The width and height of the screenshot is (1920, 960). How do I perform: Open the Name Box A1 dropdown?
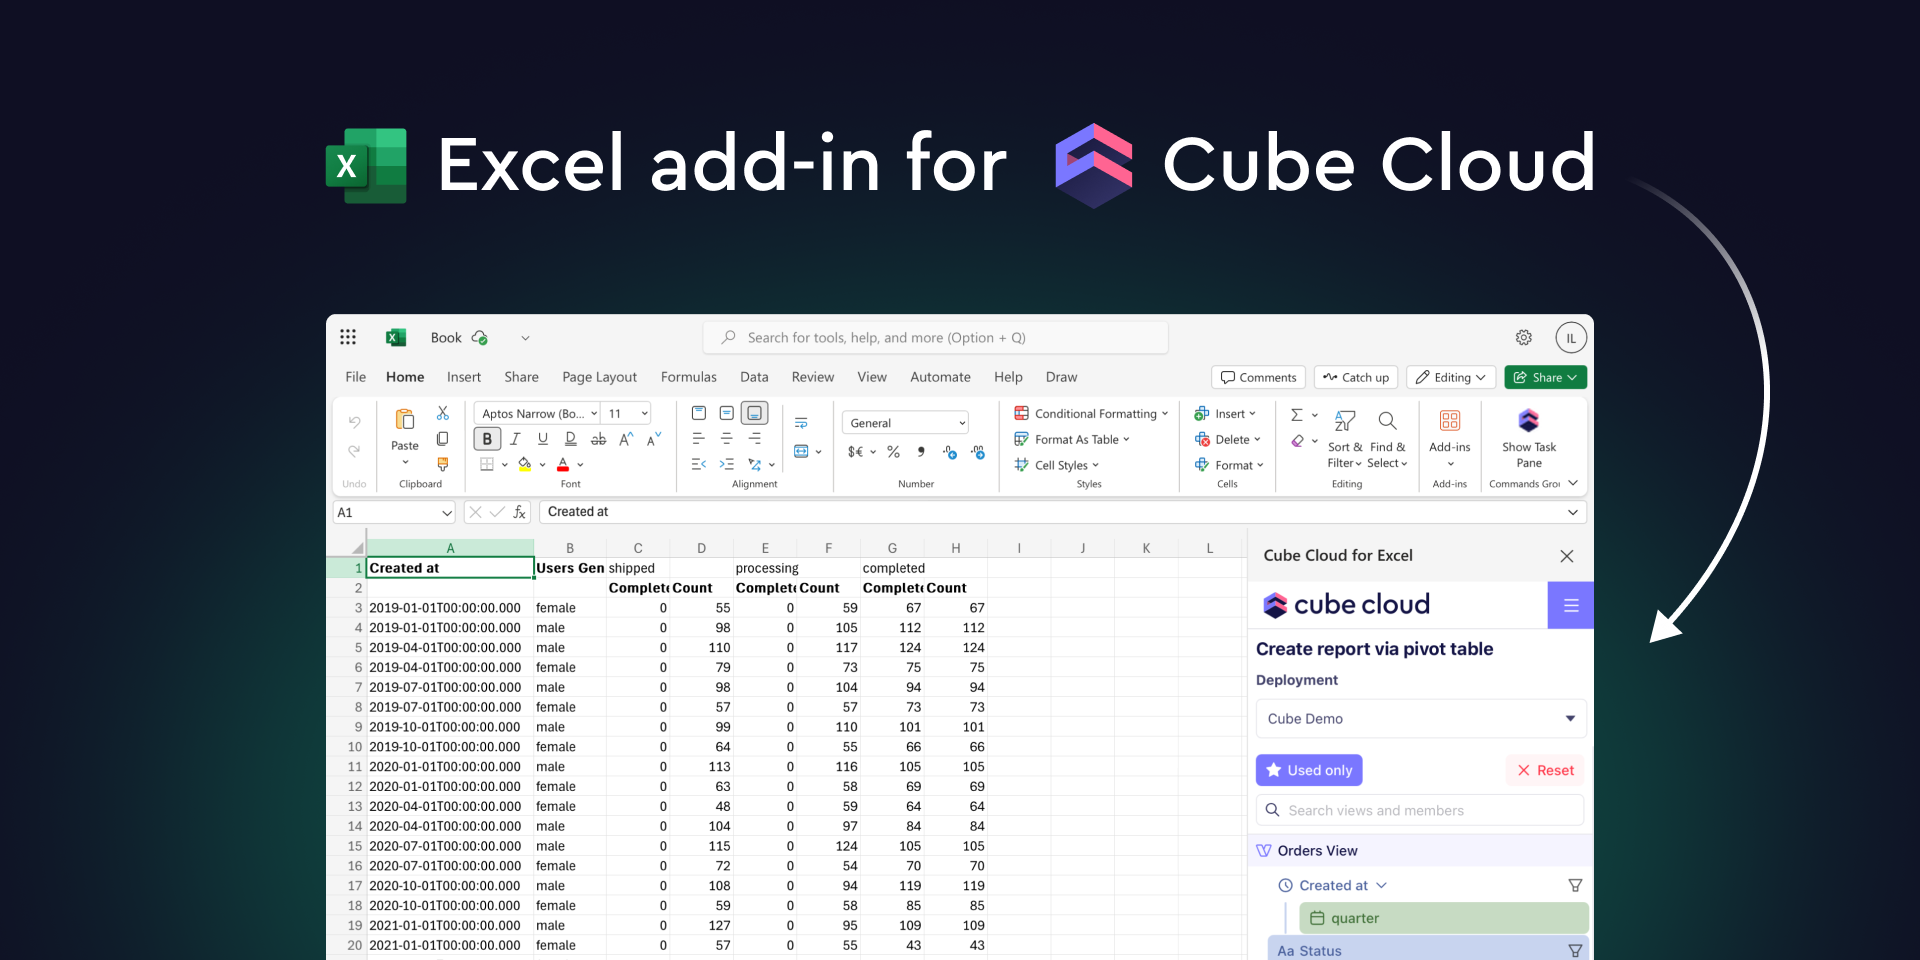tap(447, 512)
